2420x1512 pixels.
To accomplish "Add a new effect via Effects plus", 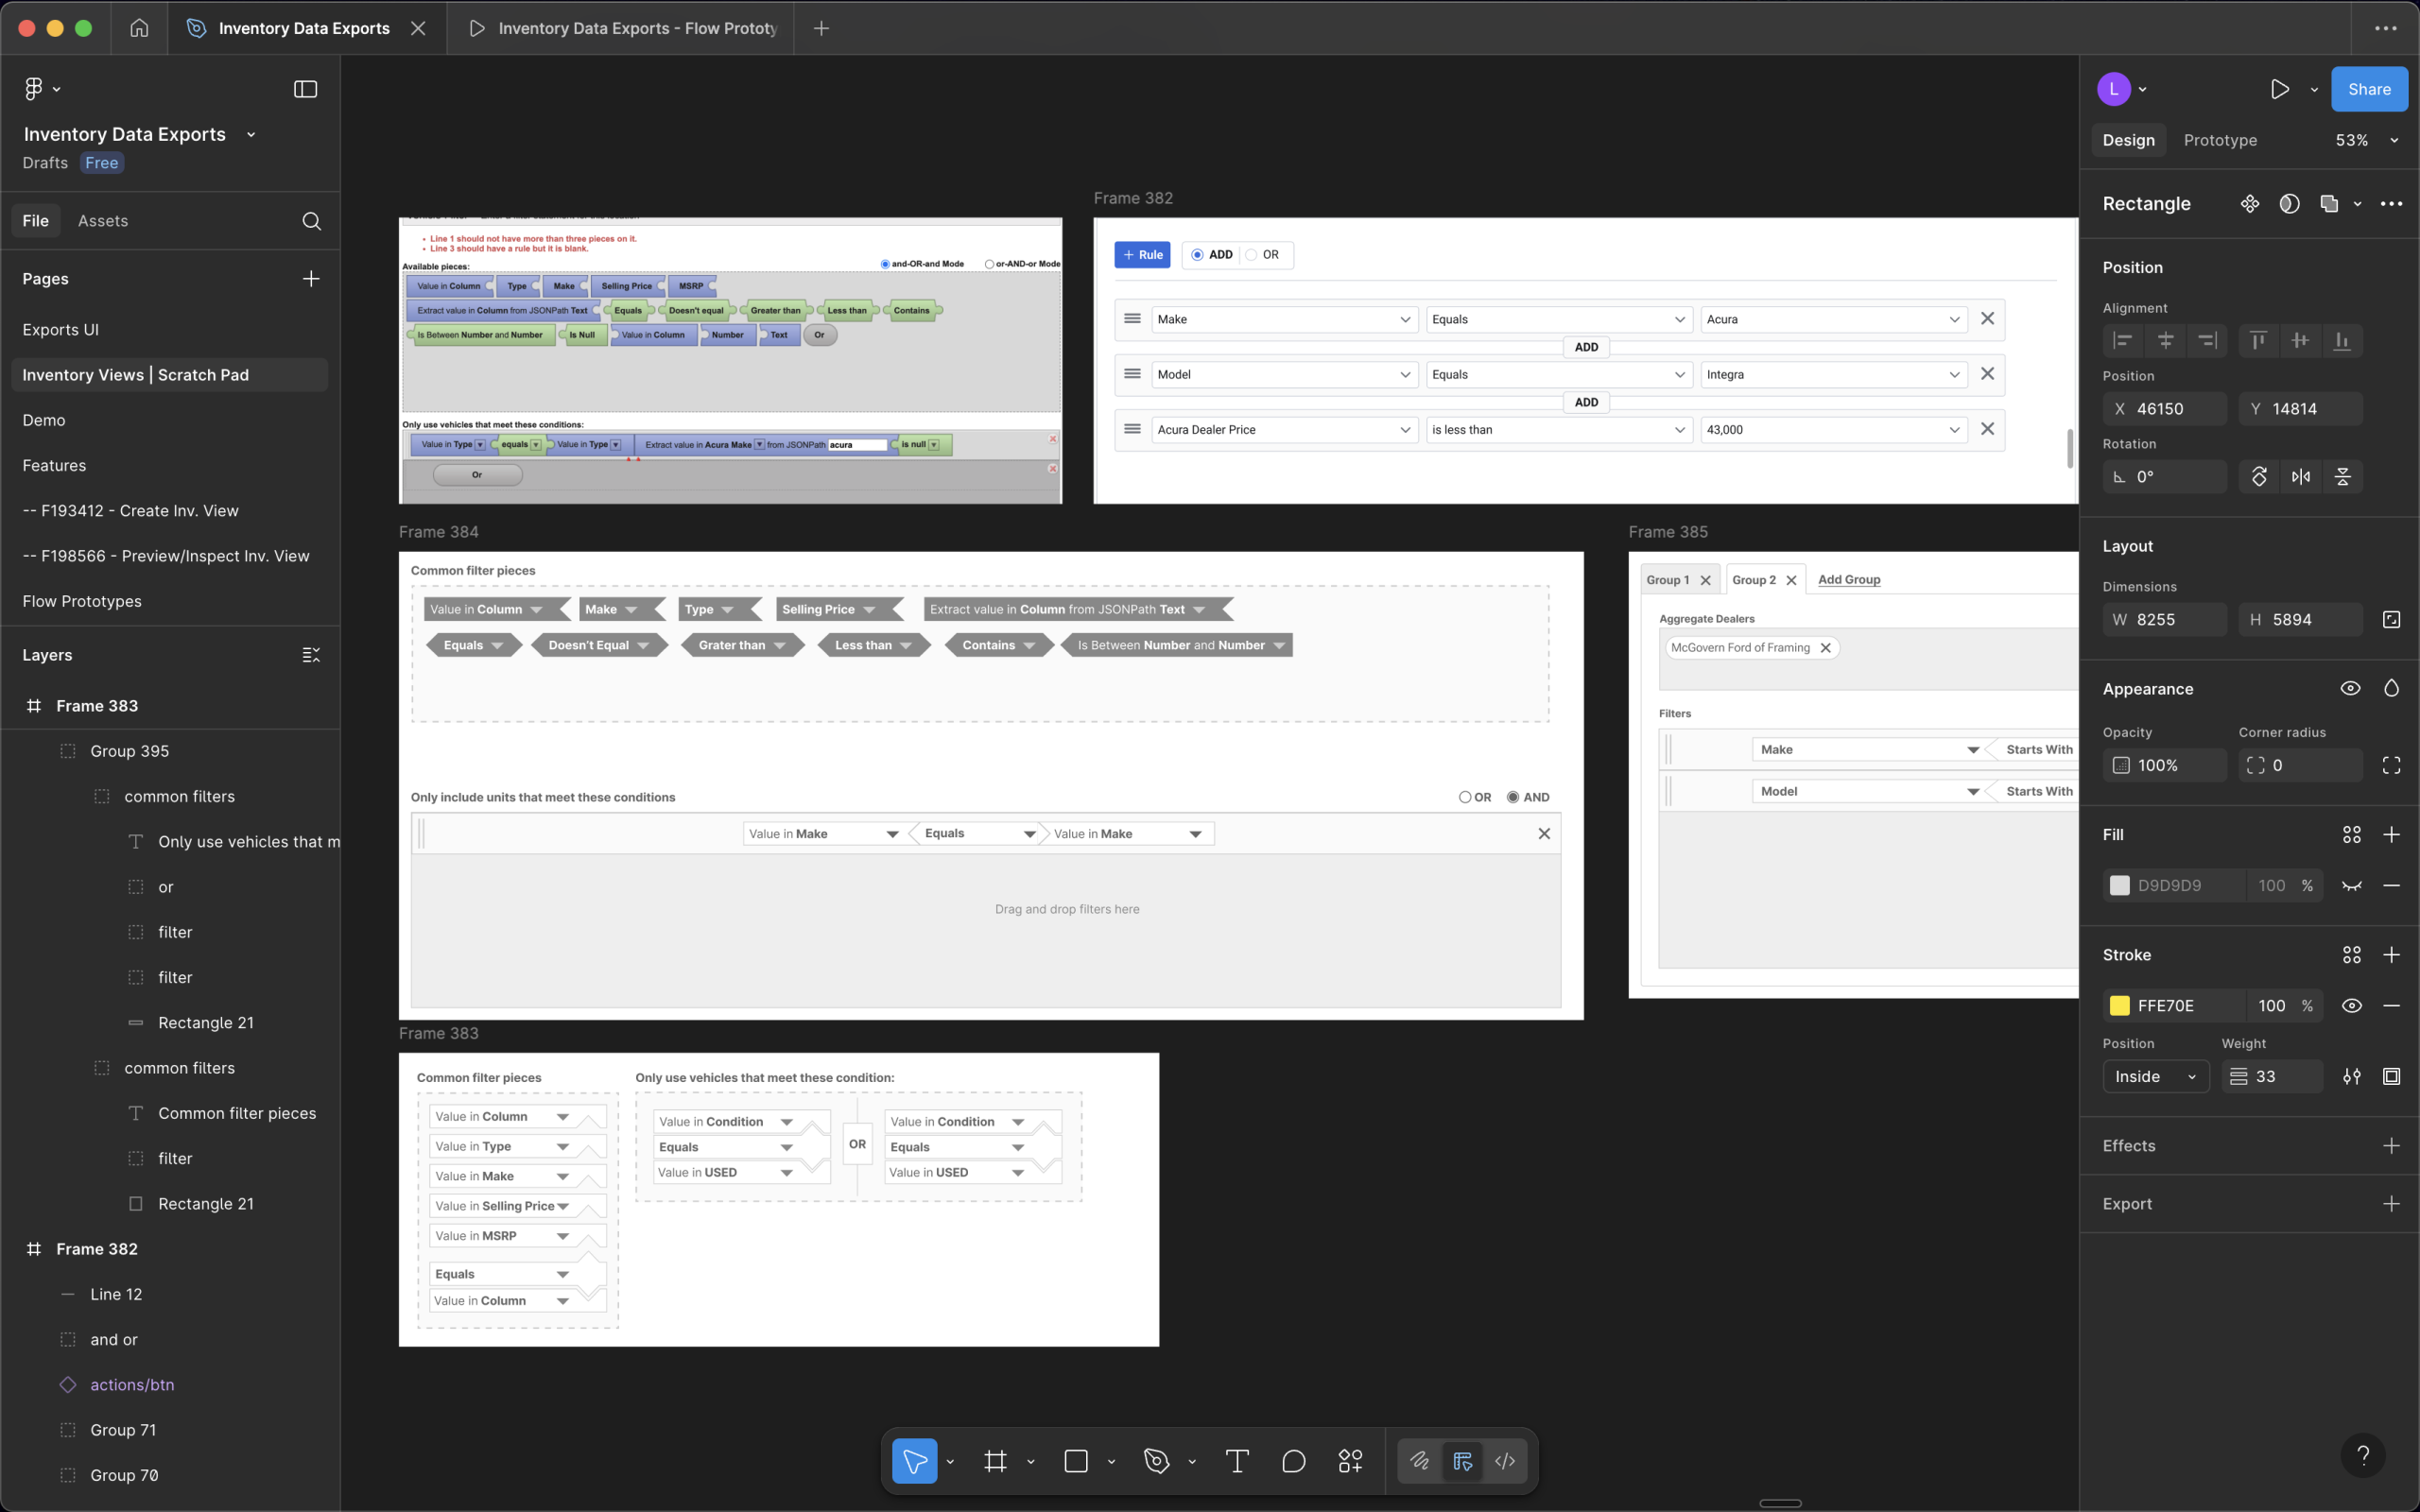I will click(x=2391, y=1146).
